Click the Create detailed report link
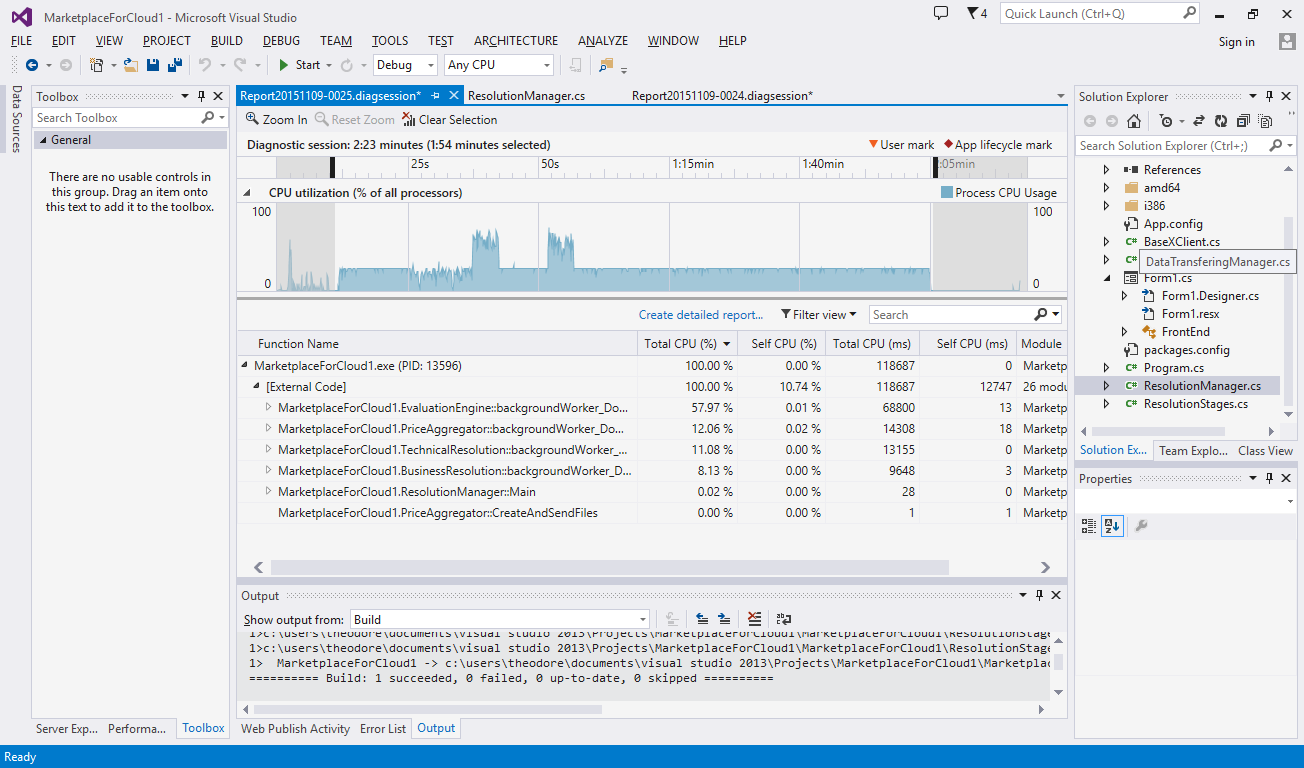The height and width of the screenshot is (768, 1304). click(x=701, y=314)
